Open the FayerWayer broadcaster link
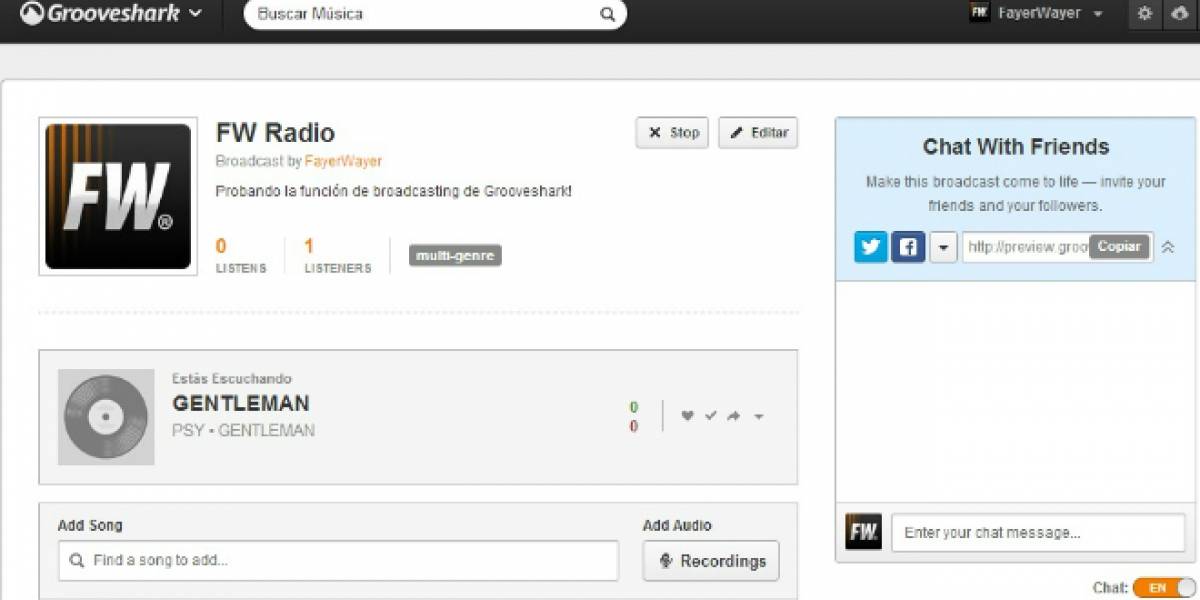This screenshot has height=600, width=1200. [x=343, y=161]
